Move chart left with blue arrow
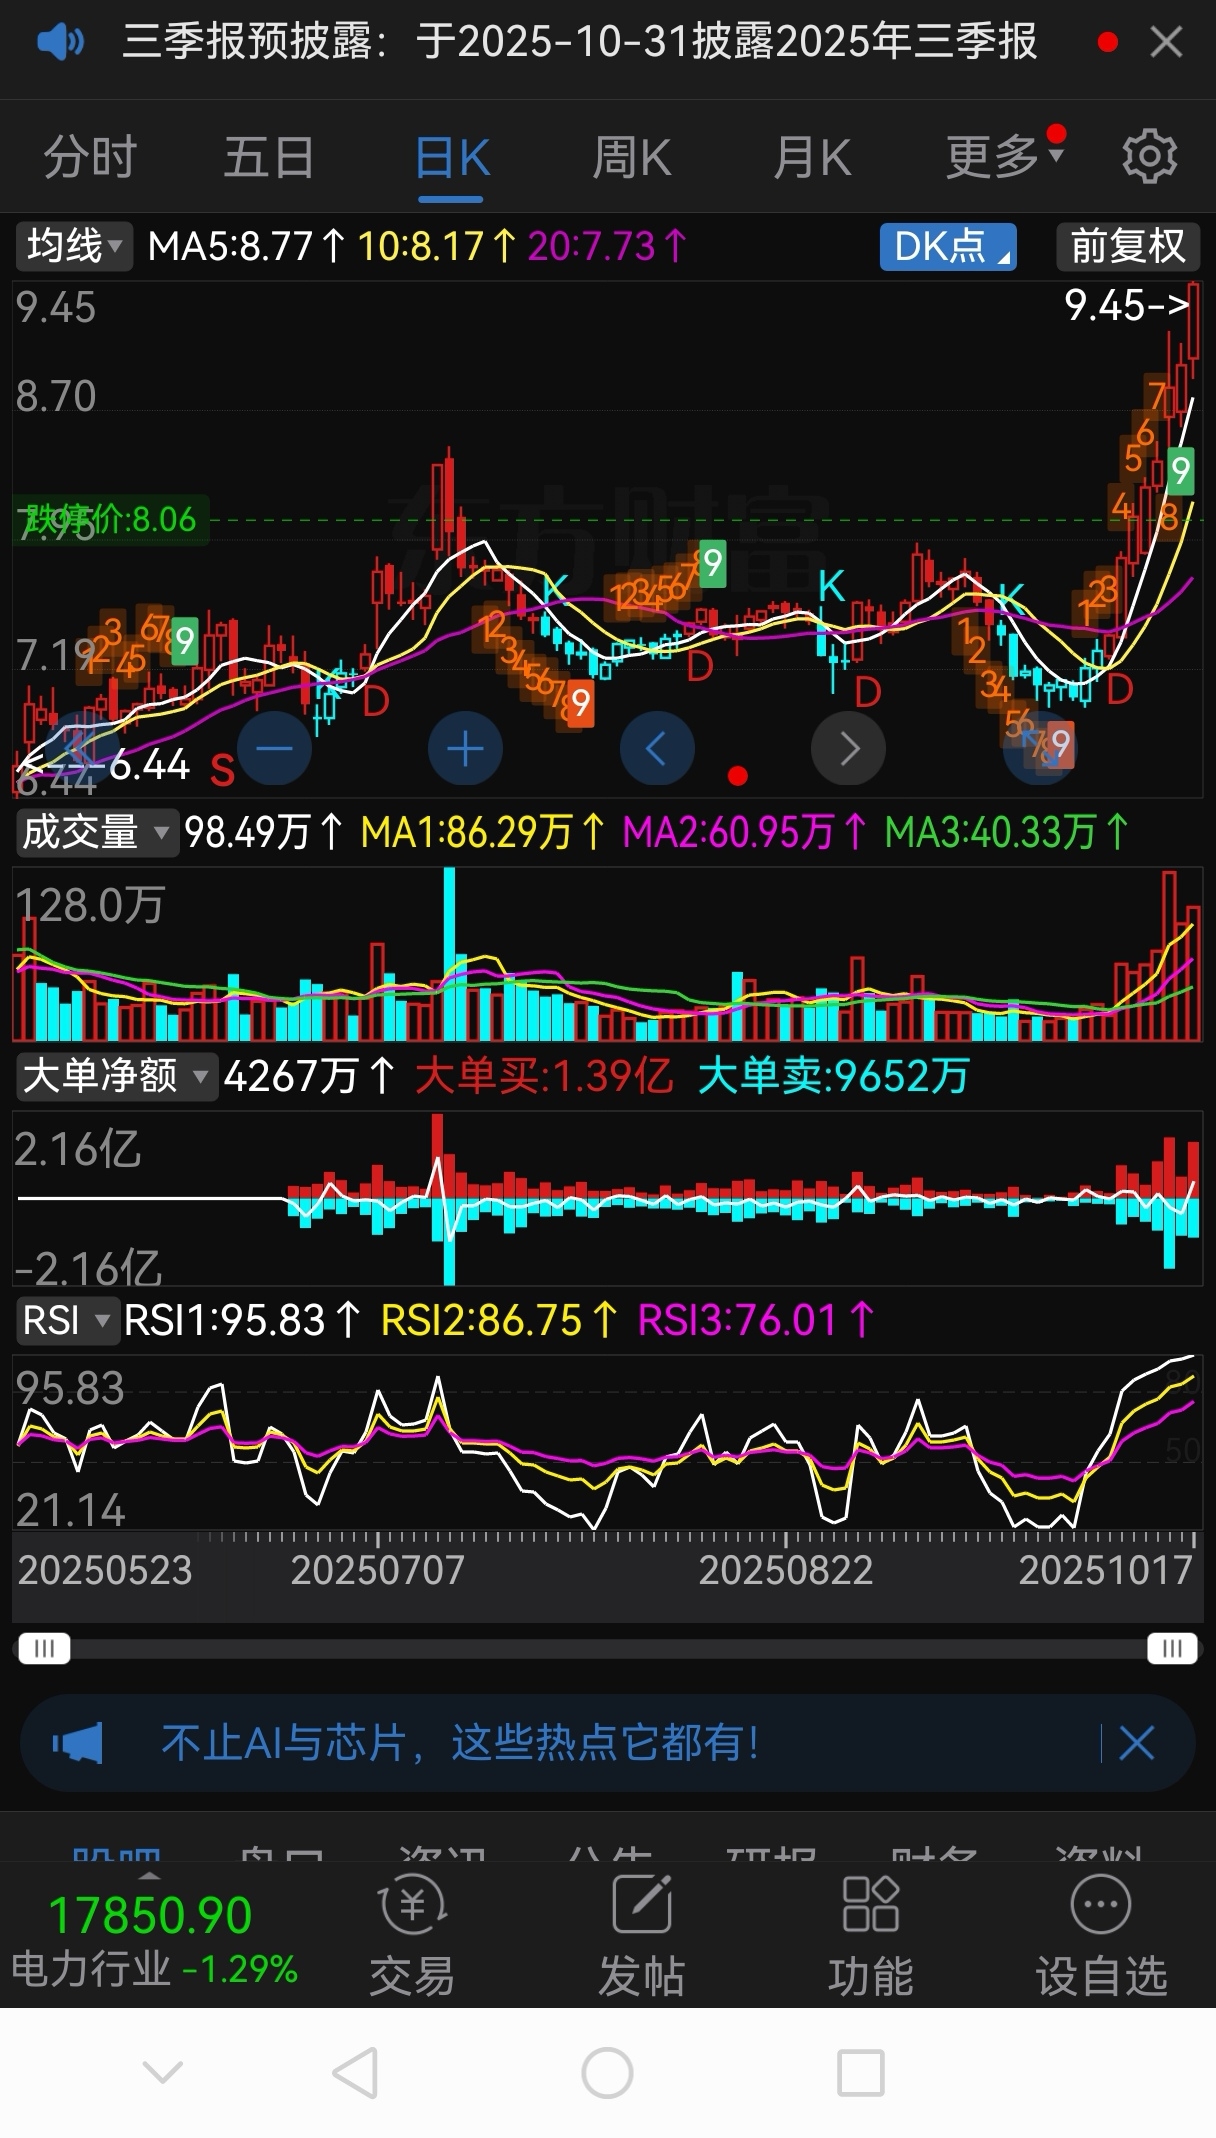The width and height of the screenshot is (1216, 2138). coord(657,748)
